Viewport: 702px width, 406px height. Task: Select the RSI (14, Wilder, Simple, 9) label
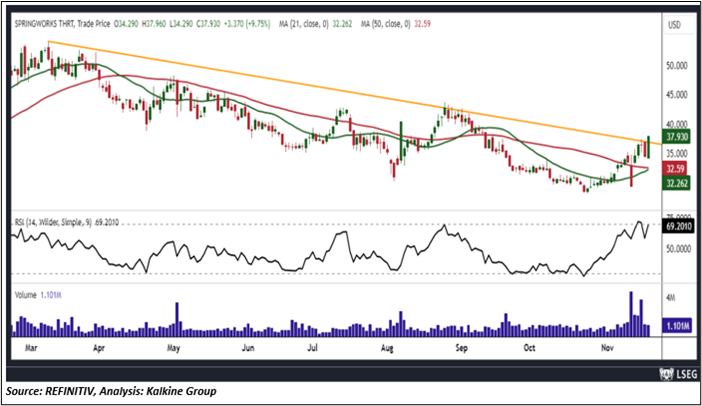(53, 222)
